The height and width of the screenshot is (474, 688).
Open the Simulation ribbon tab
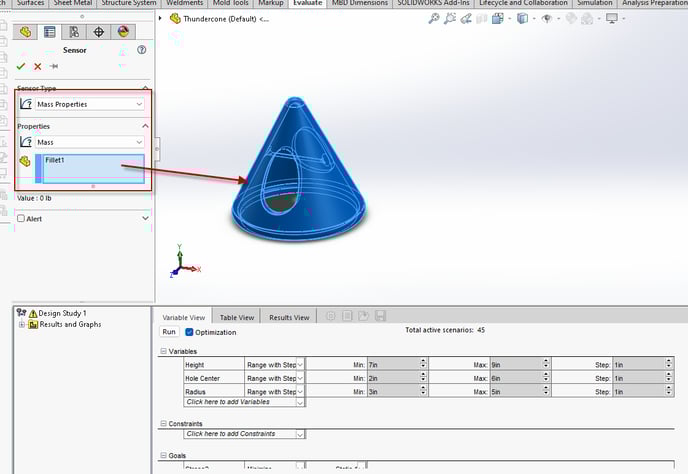pos(595,3)
